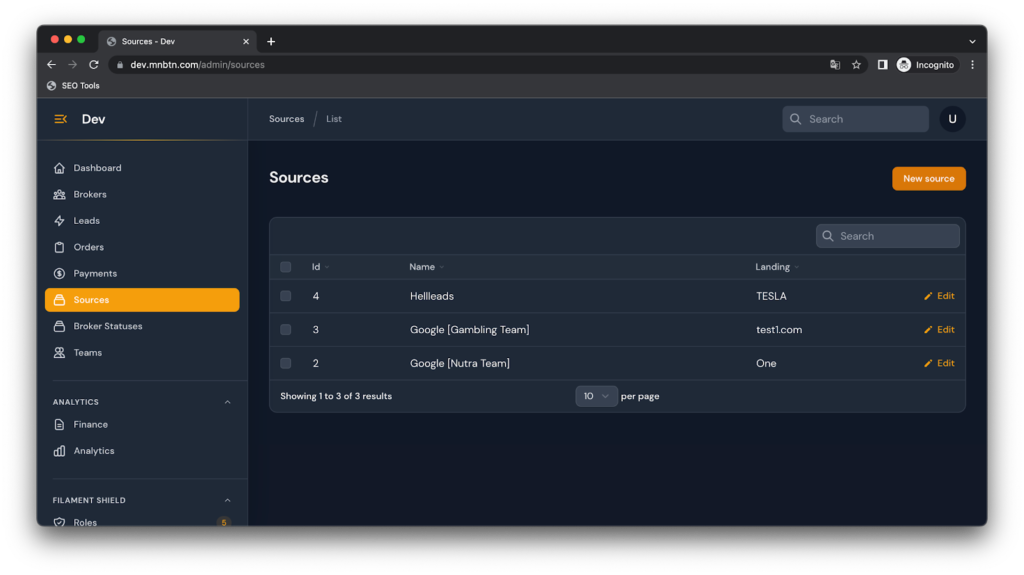Screen dimensions: 1024x575
Task: Select the Google [Gambling Team] row checkbox
Action: click(x=286, y=330)
